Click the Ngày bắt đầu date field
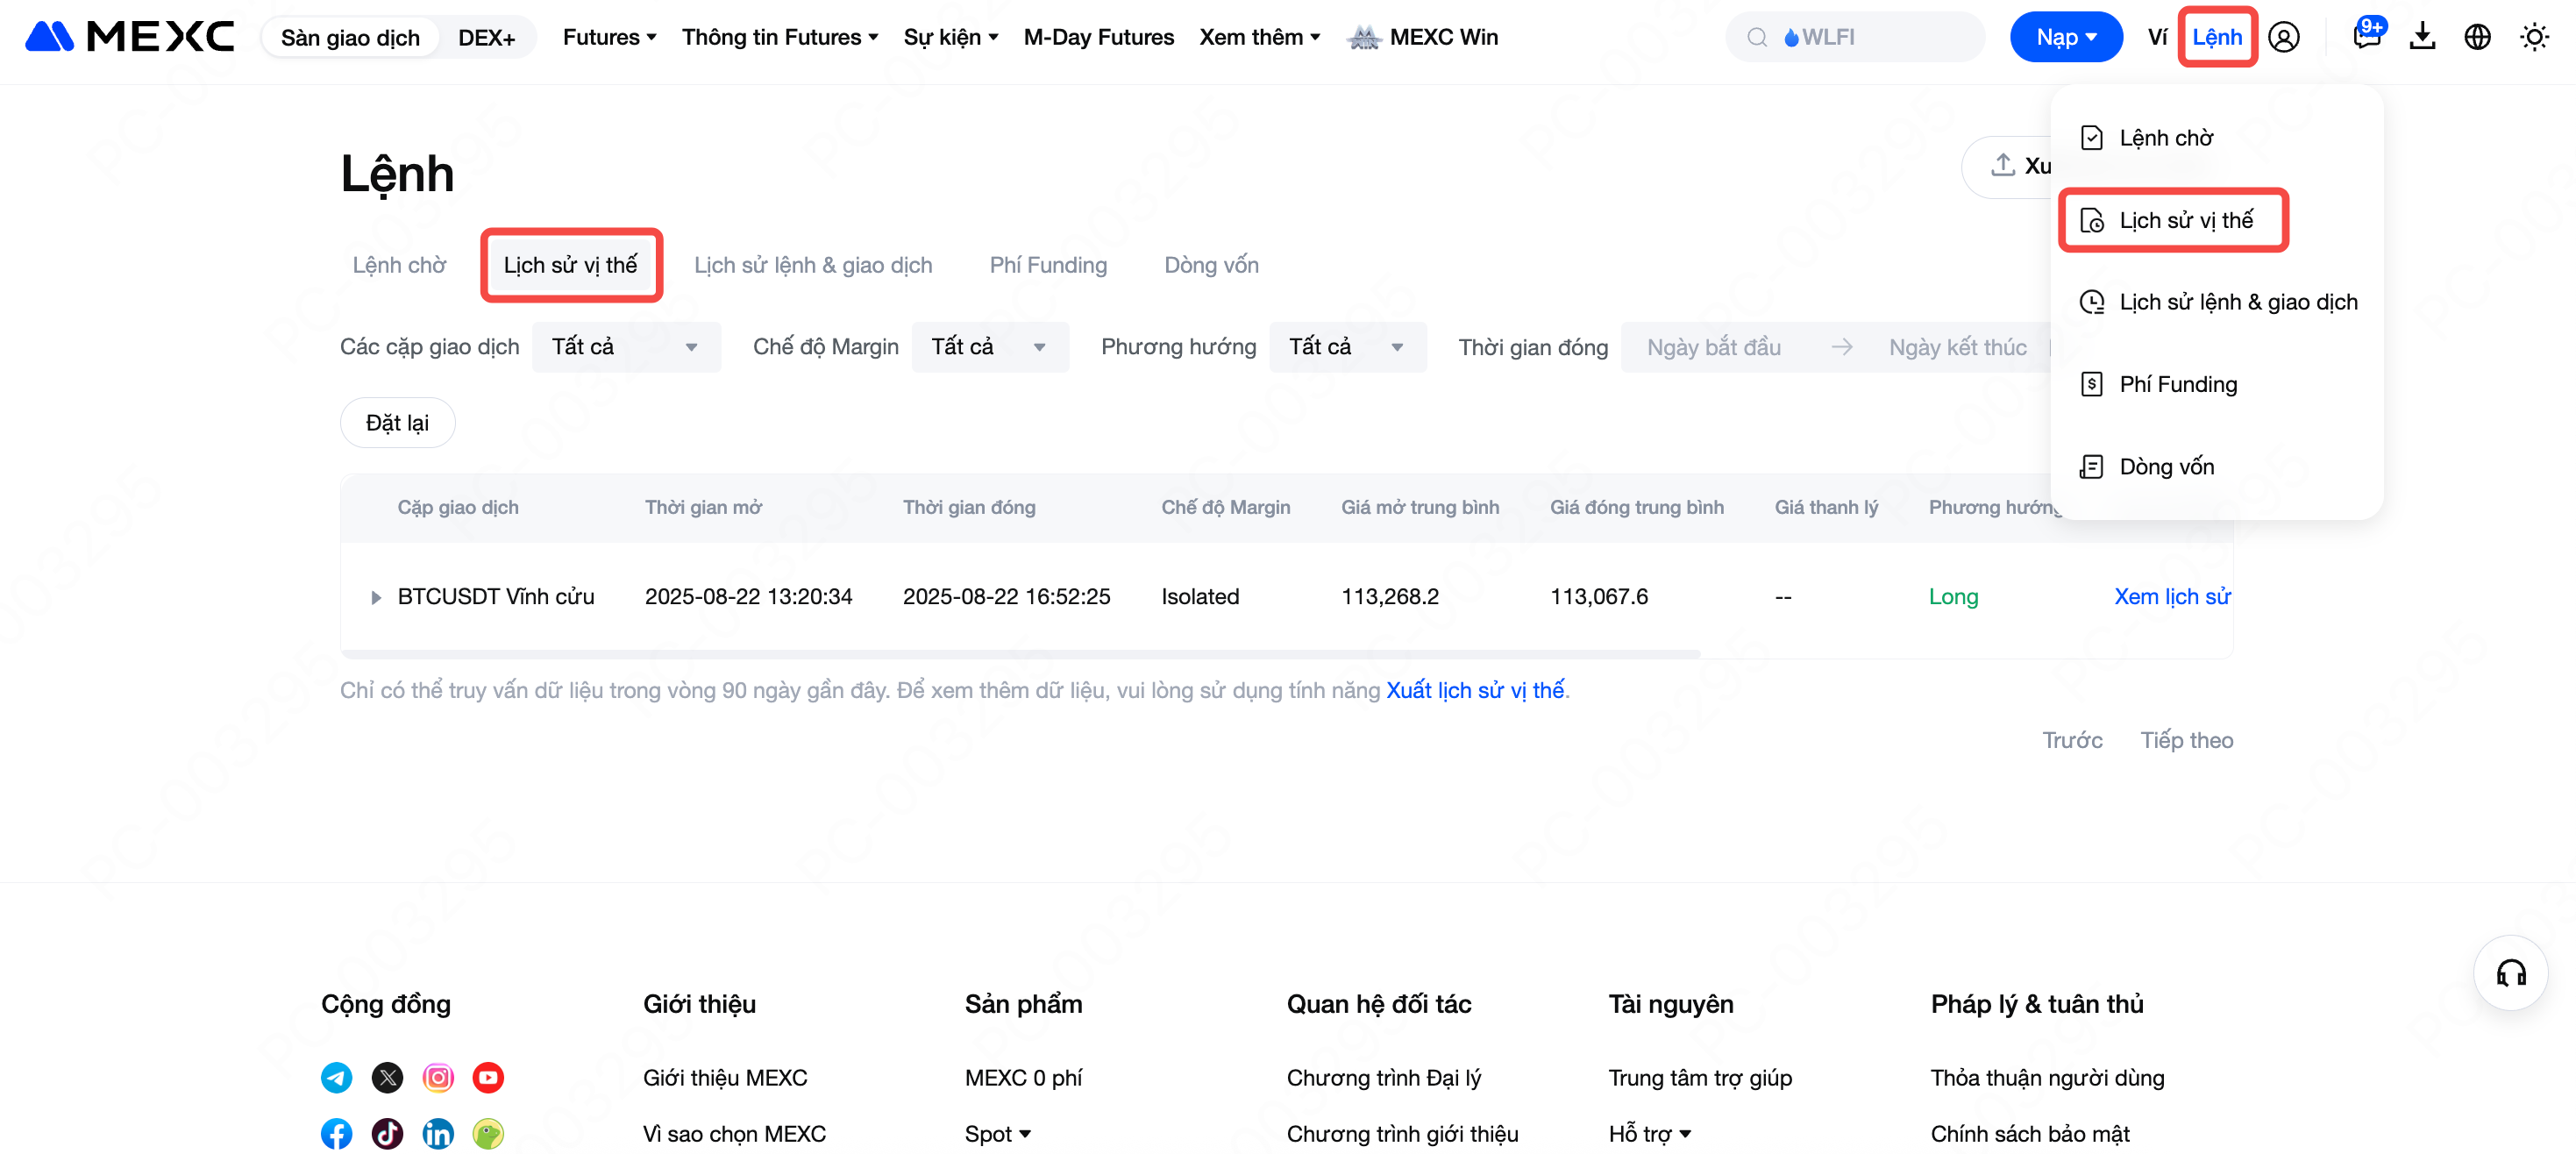Screen dimensions: 2576x1154 point(1713,347)
